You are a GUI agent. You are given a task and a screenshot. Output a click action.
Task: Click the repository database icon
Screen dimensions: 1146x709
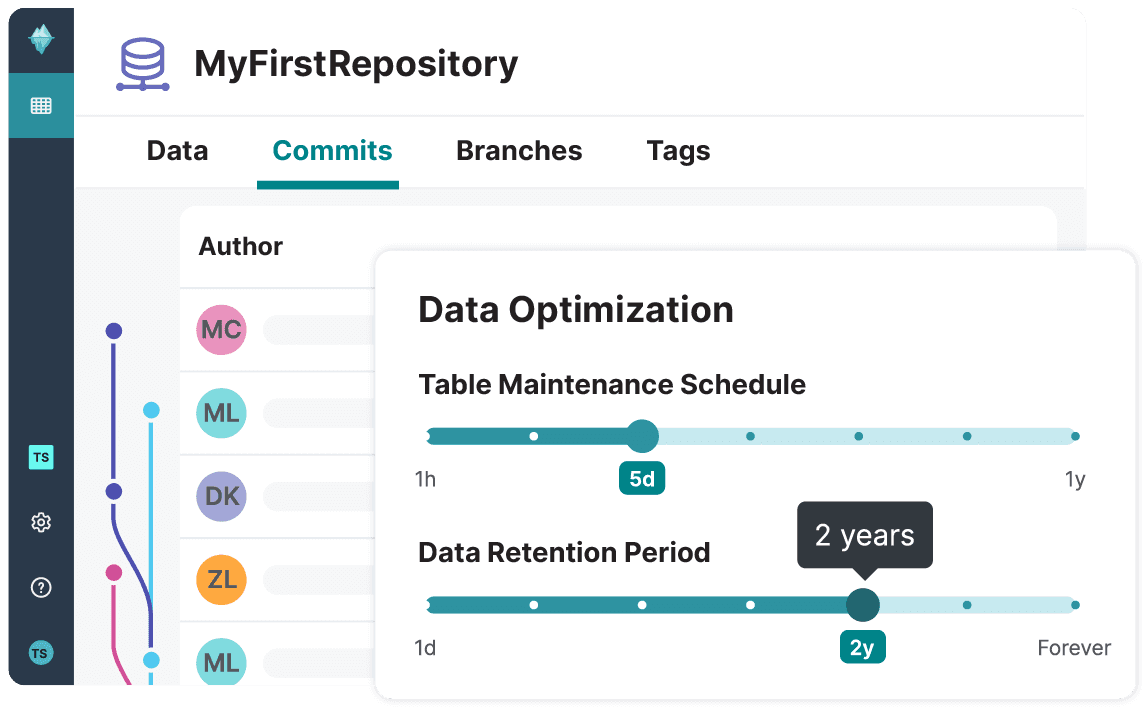(142, 64)
